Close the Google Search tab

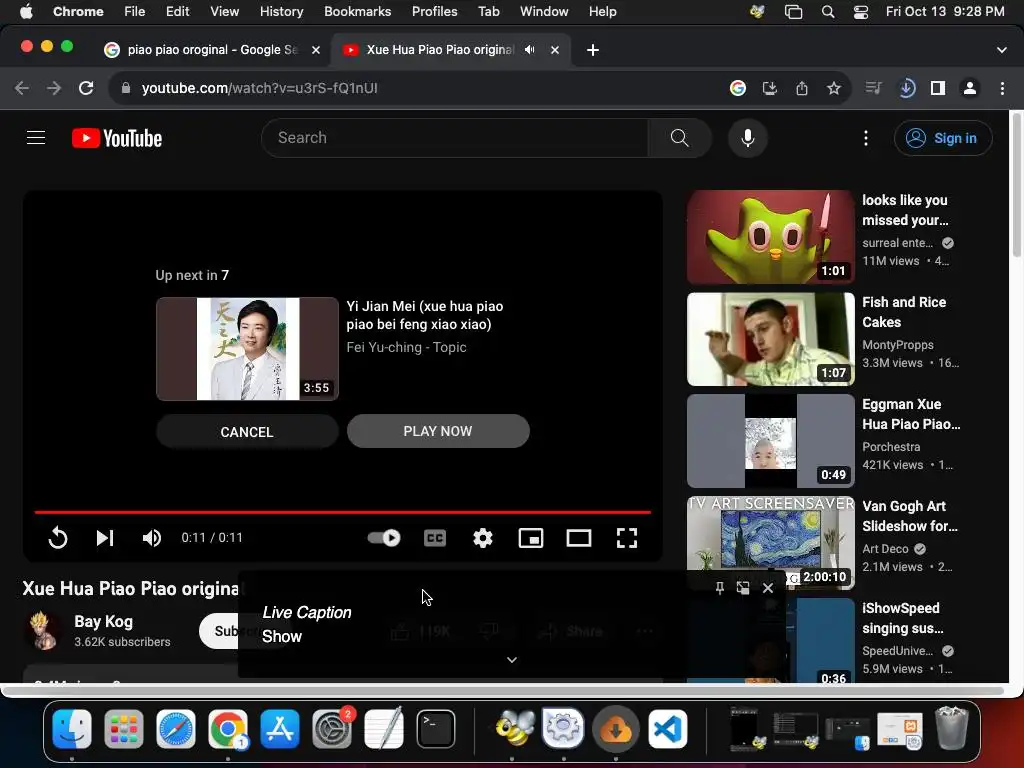coord(316,50)
